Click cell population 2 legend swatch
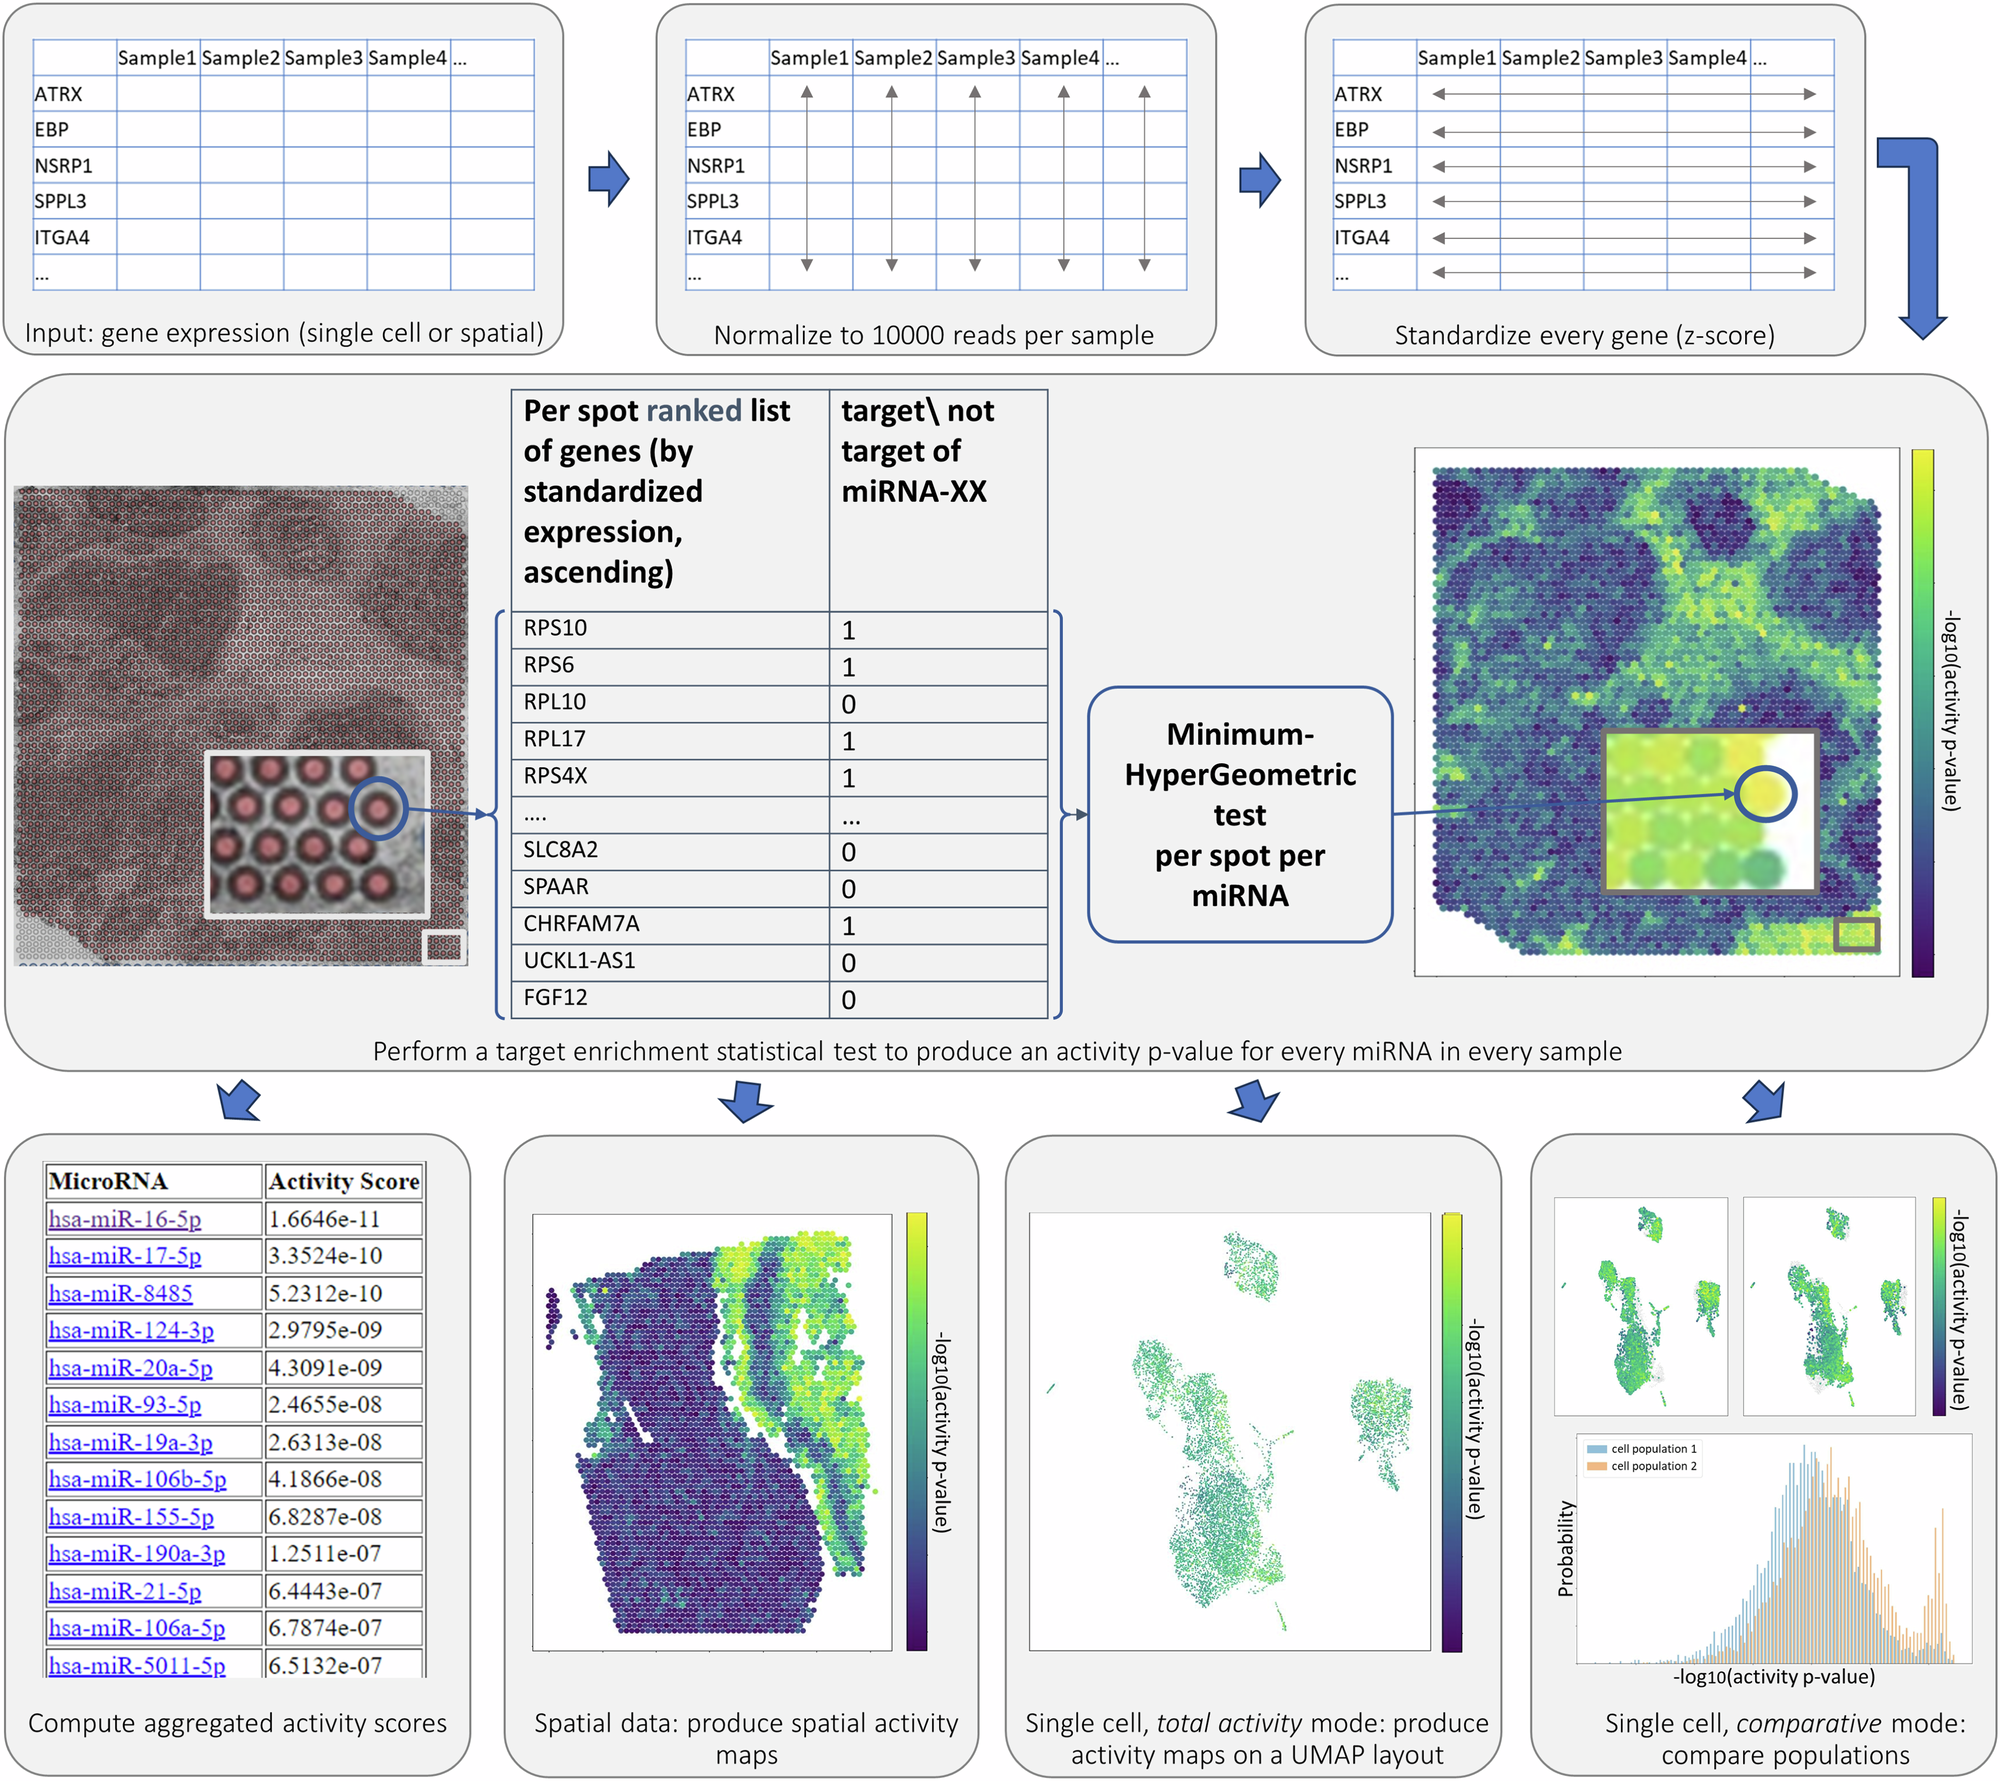This screenshot has width=2000, height=1781. (x=1597, y=1466)
